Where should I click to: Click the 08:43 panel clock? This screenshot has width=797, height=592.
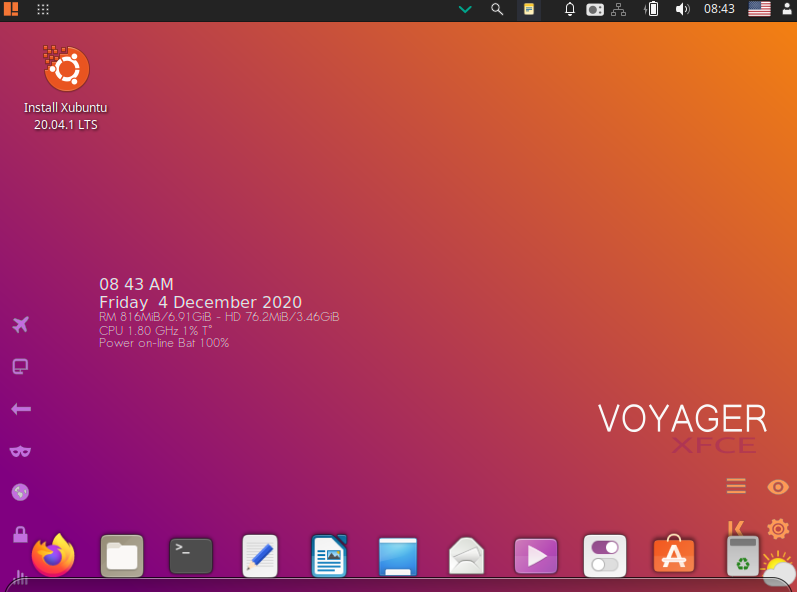(x=719, y=9)
